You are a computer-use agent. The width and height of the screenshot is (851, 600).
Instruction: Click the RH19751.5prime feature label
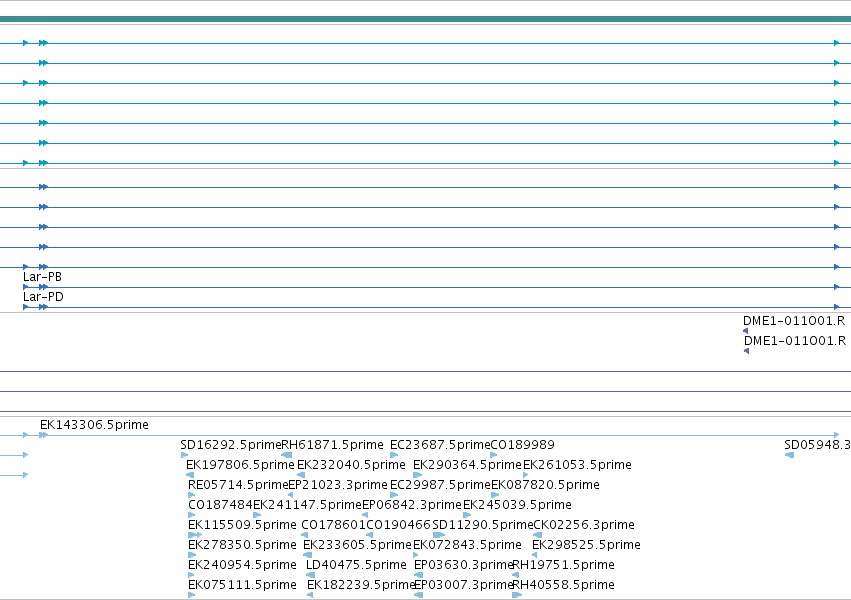pos(564,565)
